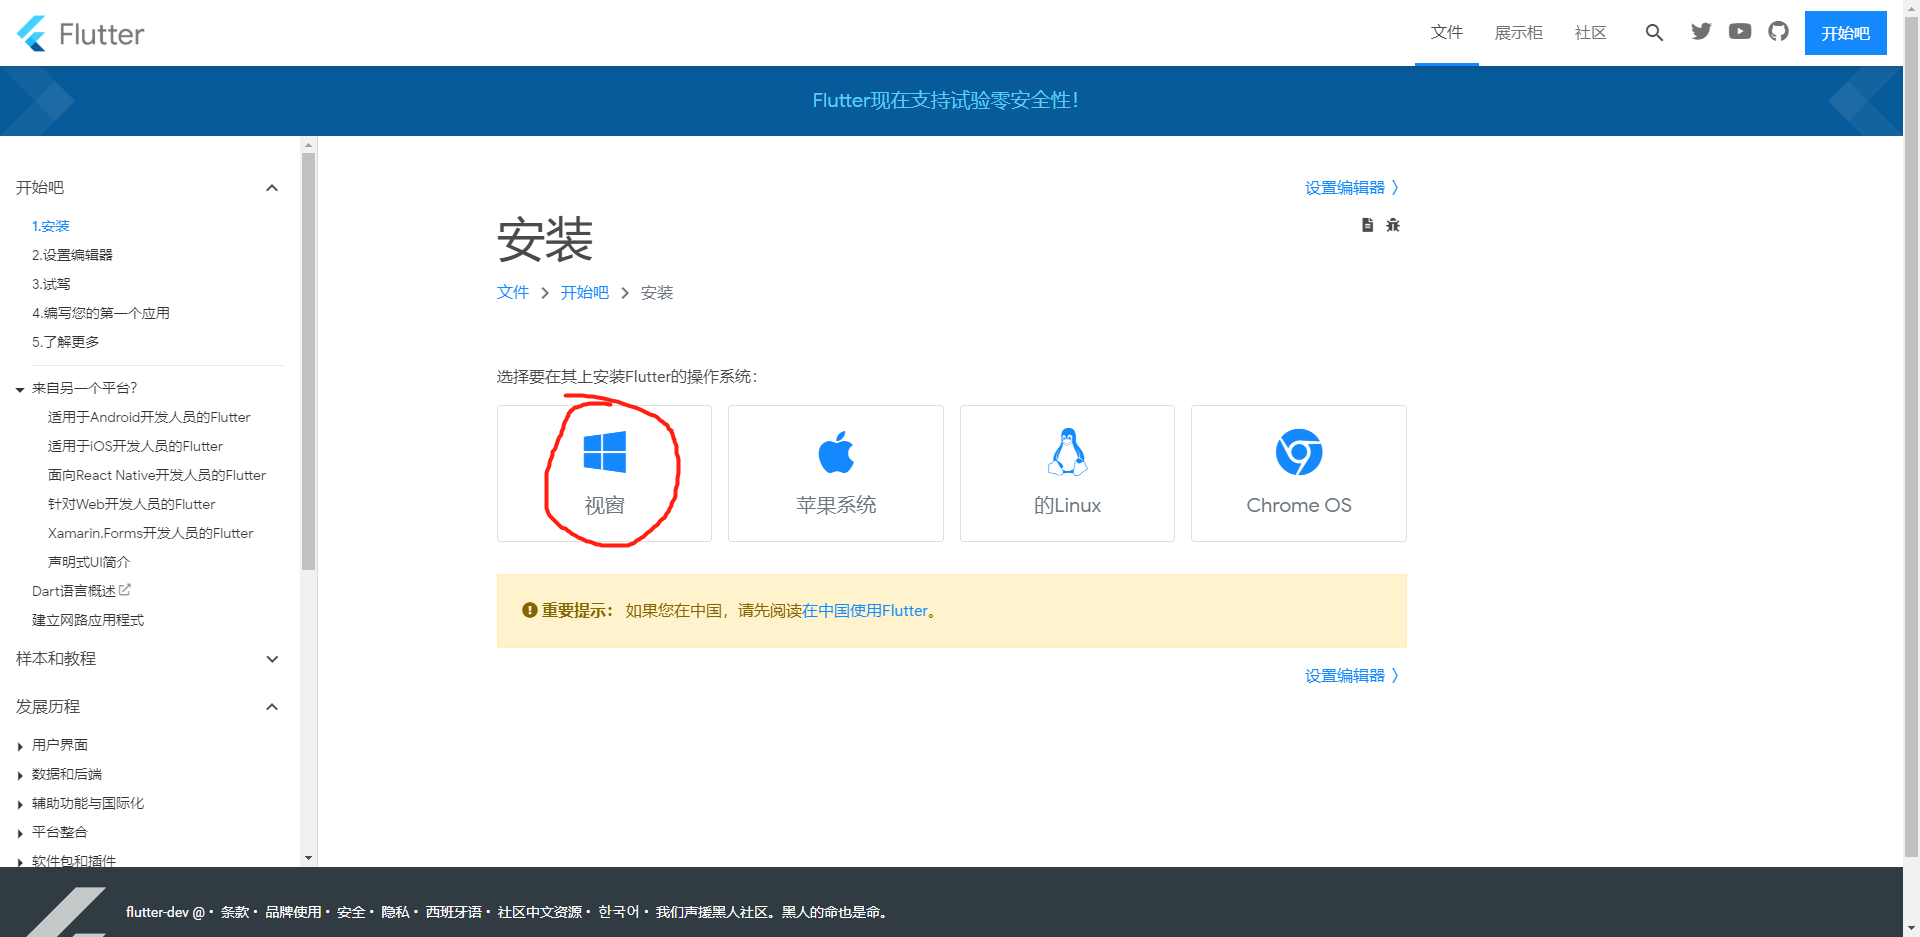Screen dimensions: 1920x937
Task: Open the 我们声援黑人社区 footer link
Action: pyautogui.click(x=771, y=912)
